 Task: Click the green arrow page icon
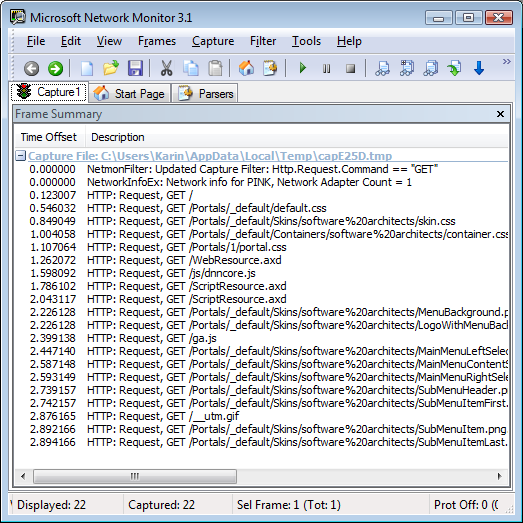(455, 68)
